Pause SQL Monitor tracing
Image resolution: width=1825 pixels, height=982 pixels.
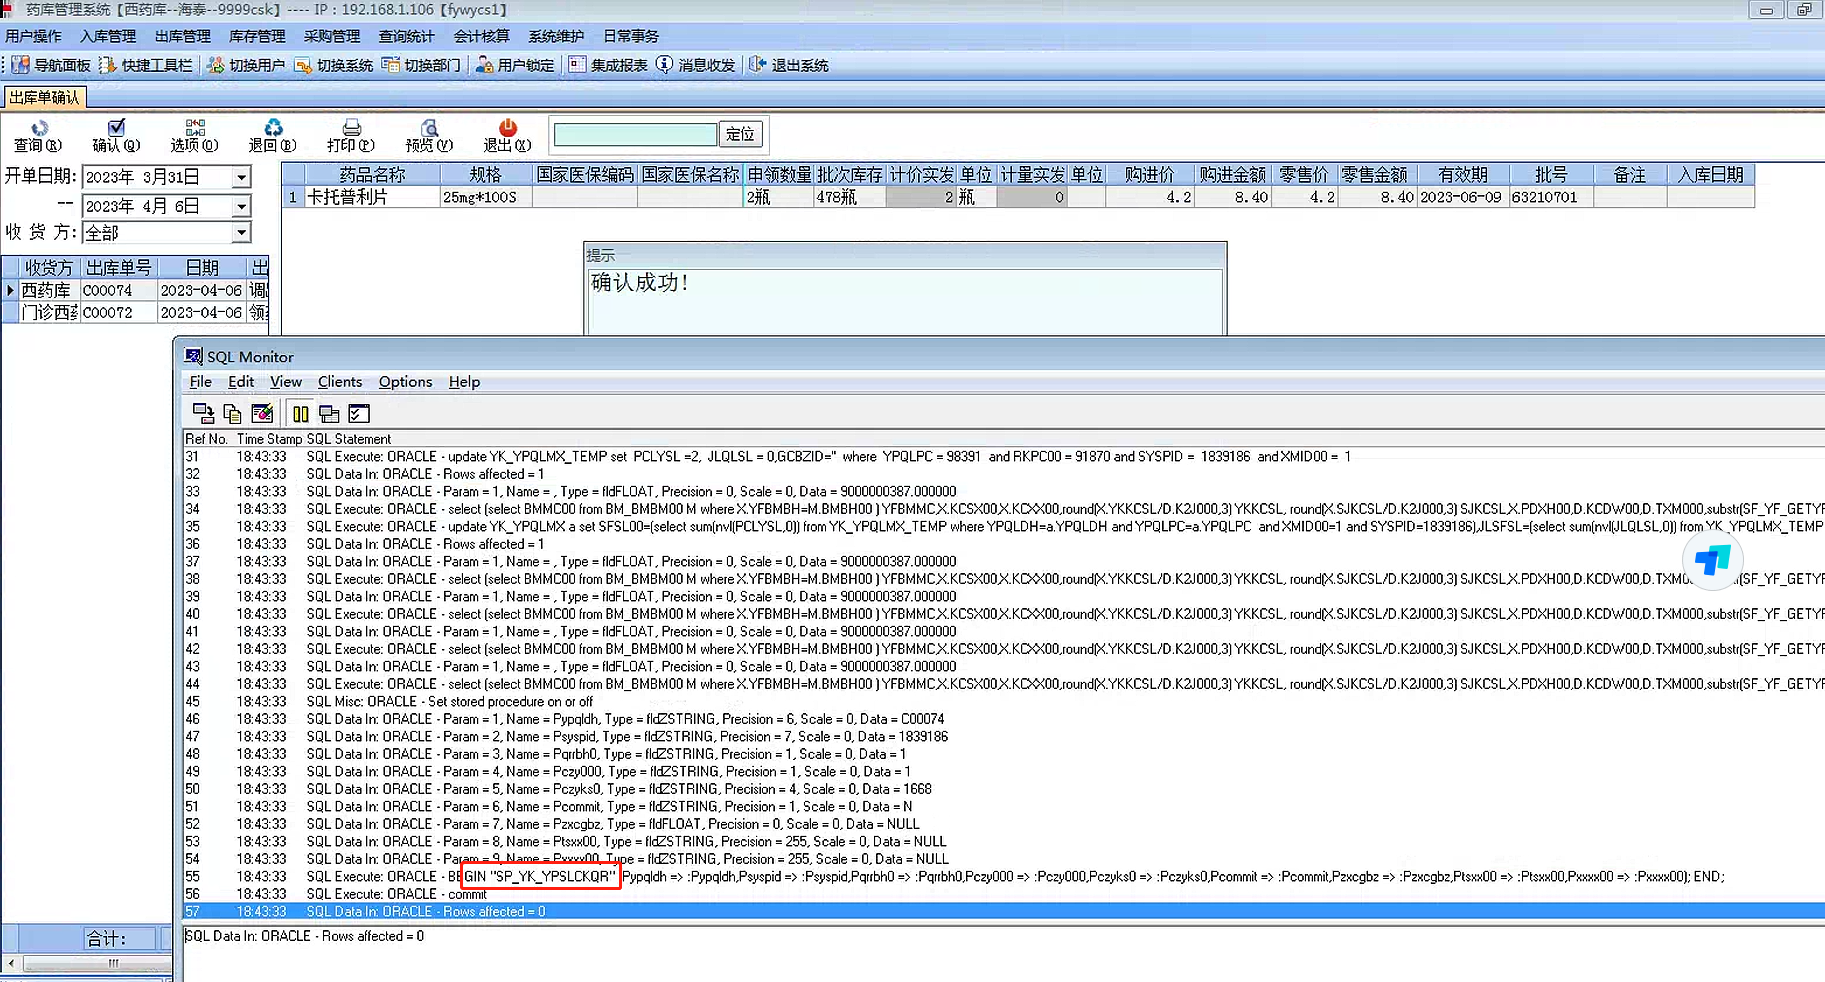300,413
